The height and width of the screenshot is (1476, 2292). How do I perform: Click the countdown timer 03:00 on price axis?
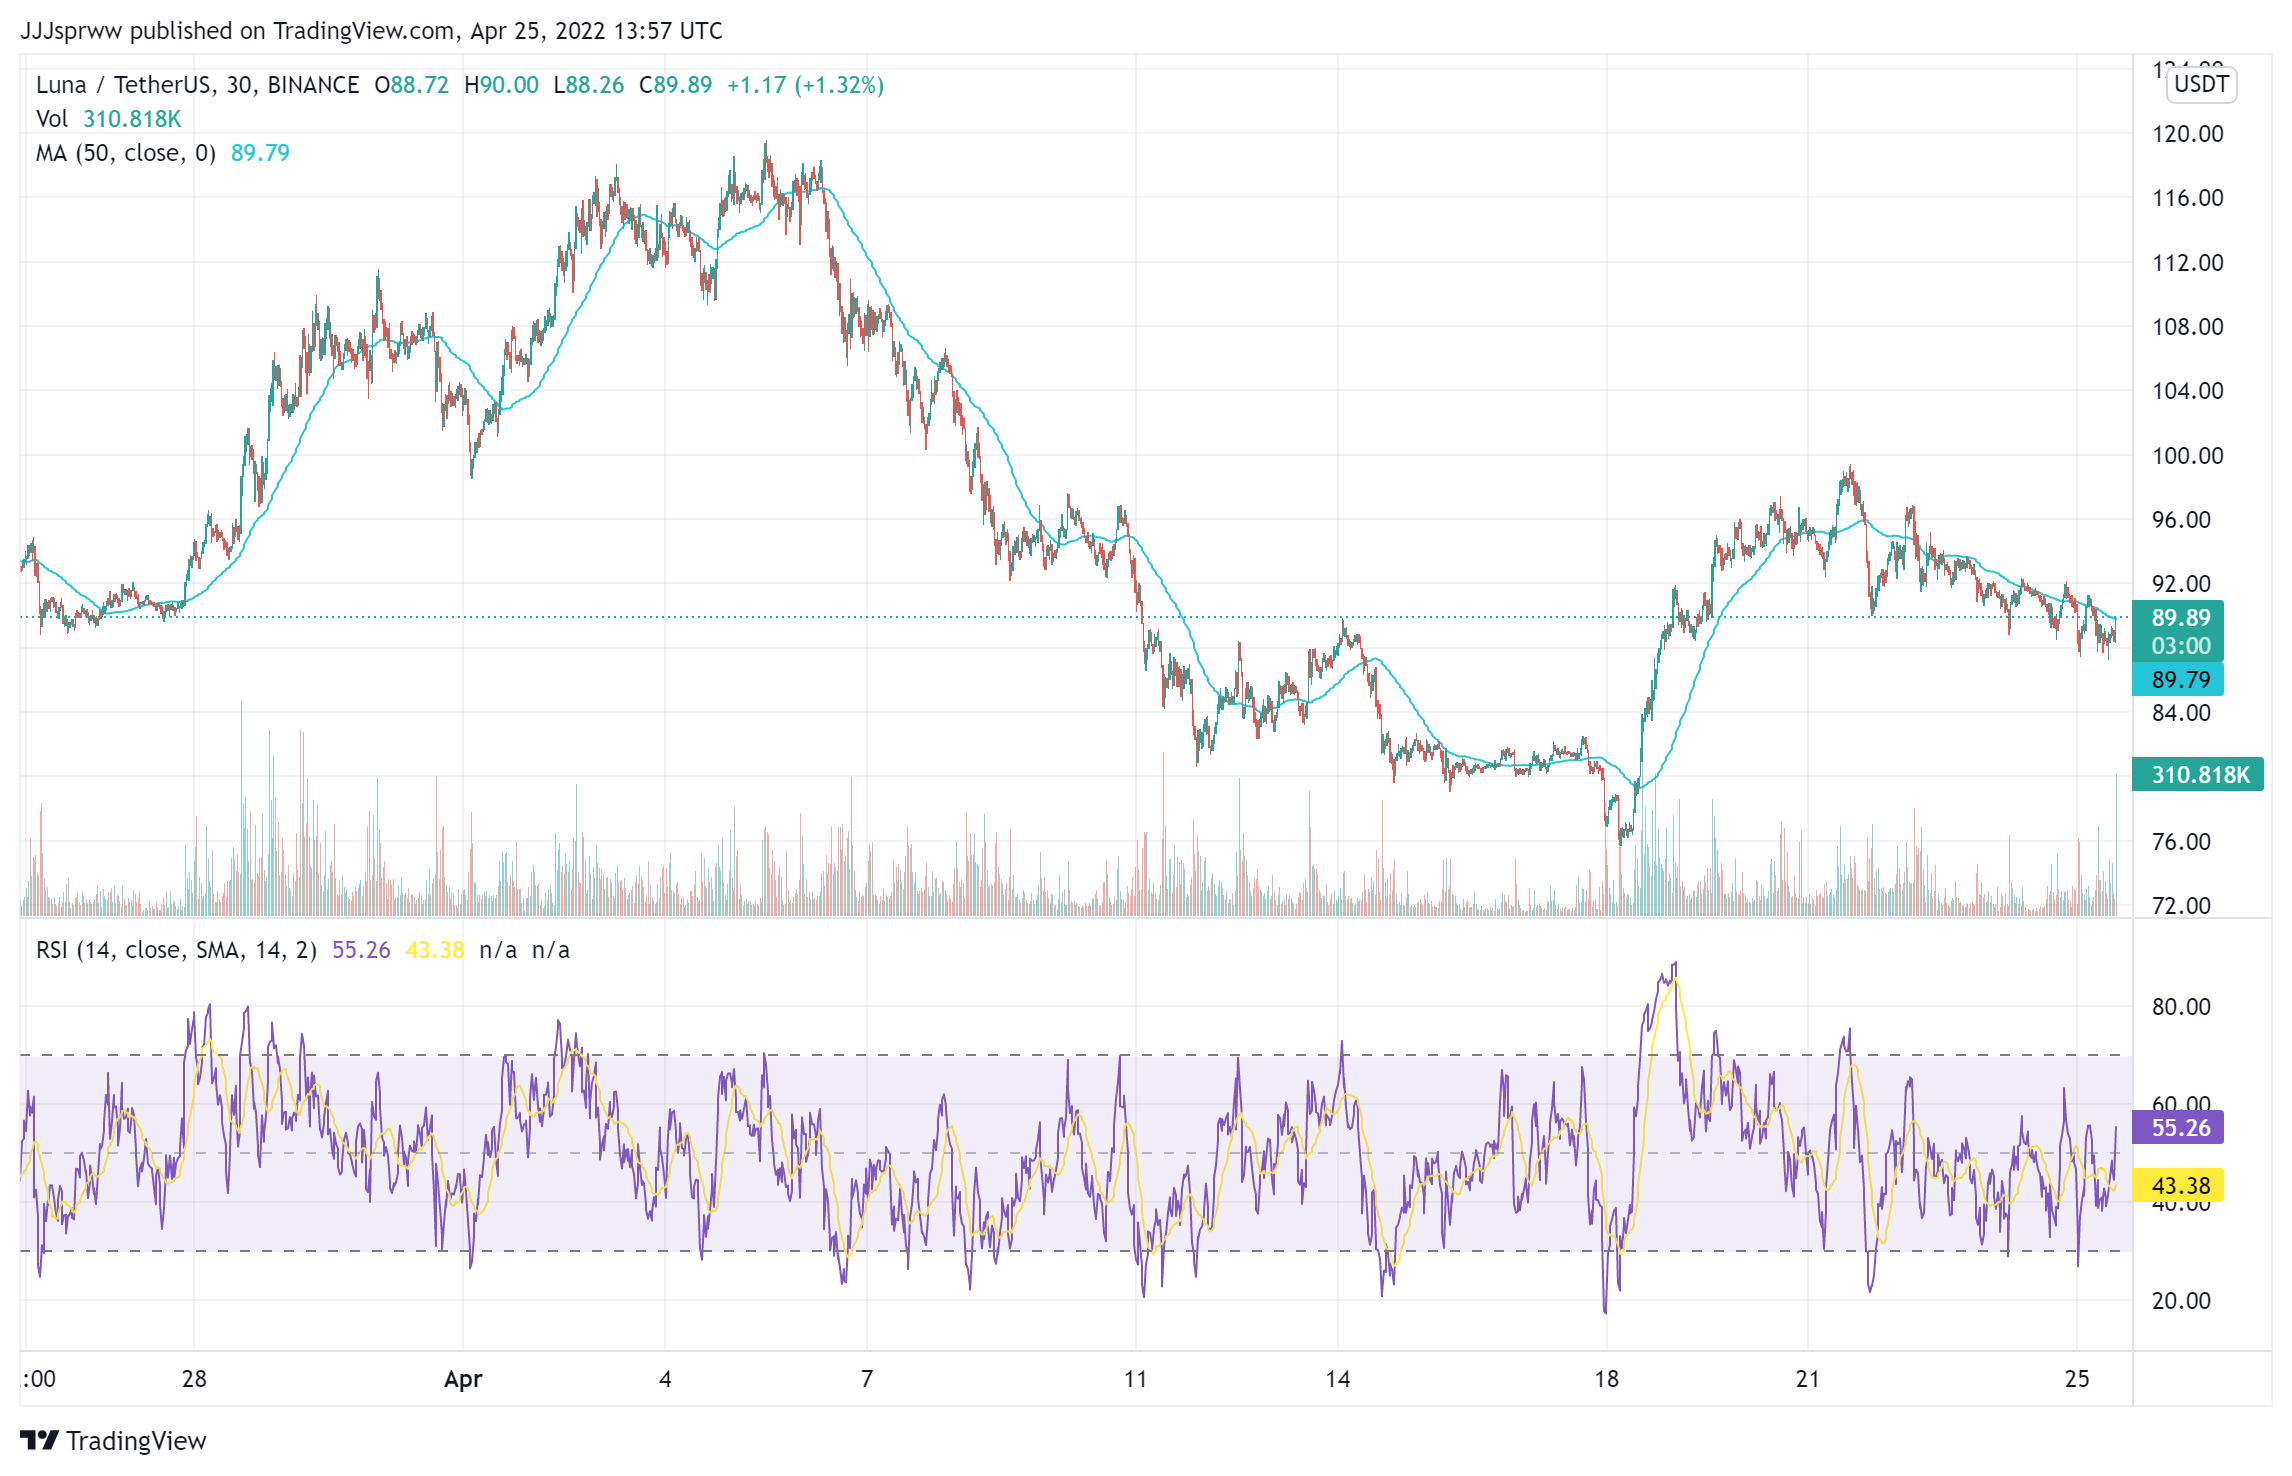tap(2180, 646)
